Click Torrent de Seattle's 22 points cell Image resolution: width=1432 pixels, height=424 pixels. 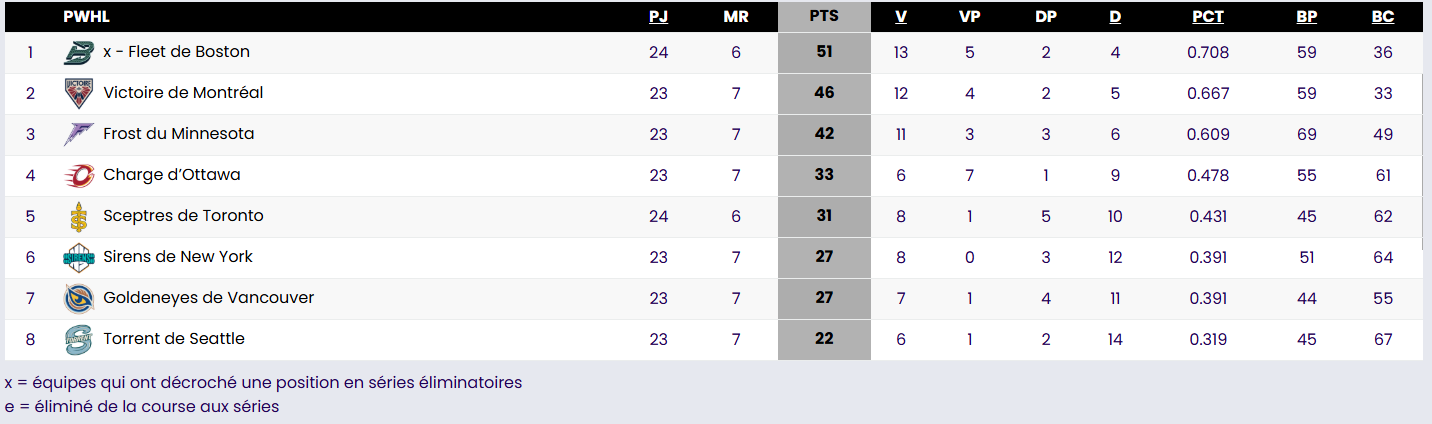tap(824, 339)
